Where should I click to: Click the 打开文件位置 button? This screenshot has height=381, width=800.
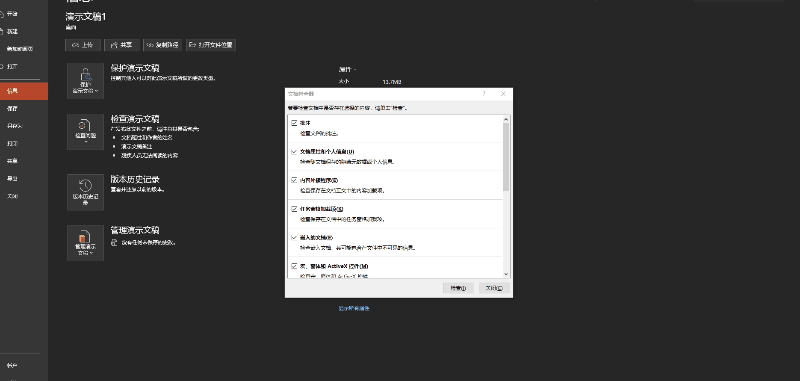211,45
